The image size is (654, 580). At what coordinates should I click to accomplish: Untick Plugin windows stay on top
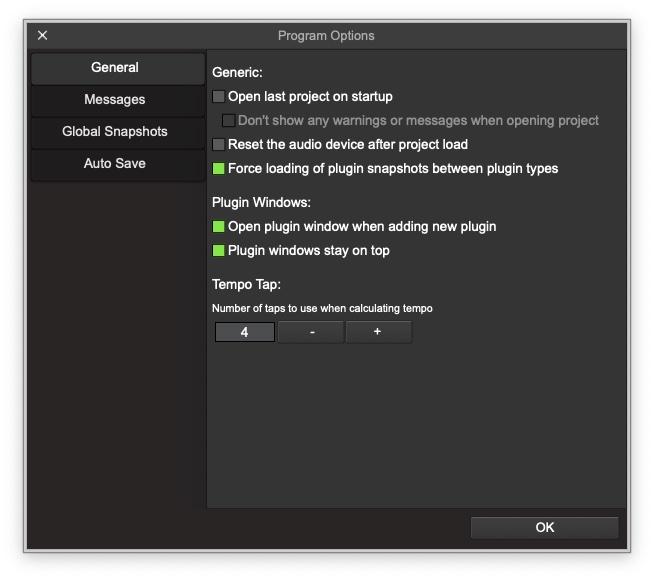coord(219,251)
